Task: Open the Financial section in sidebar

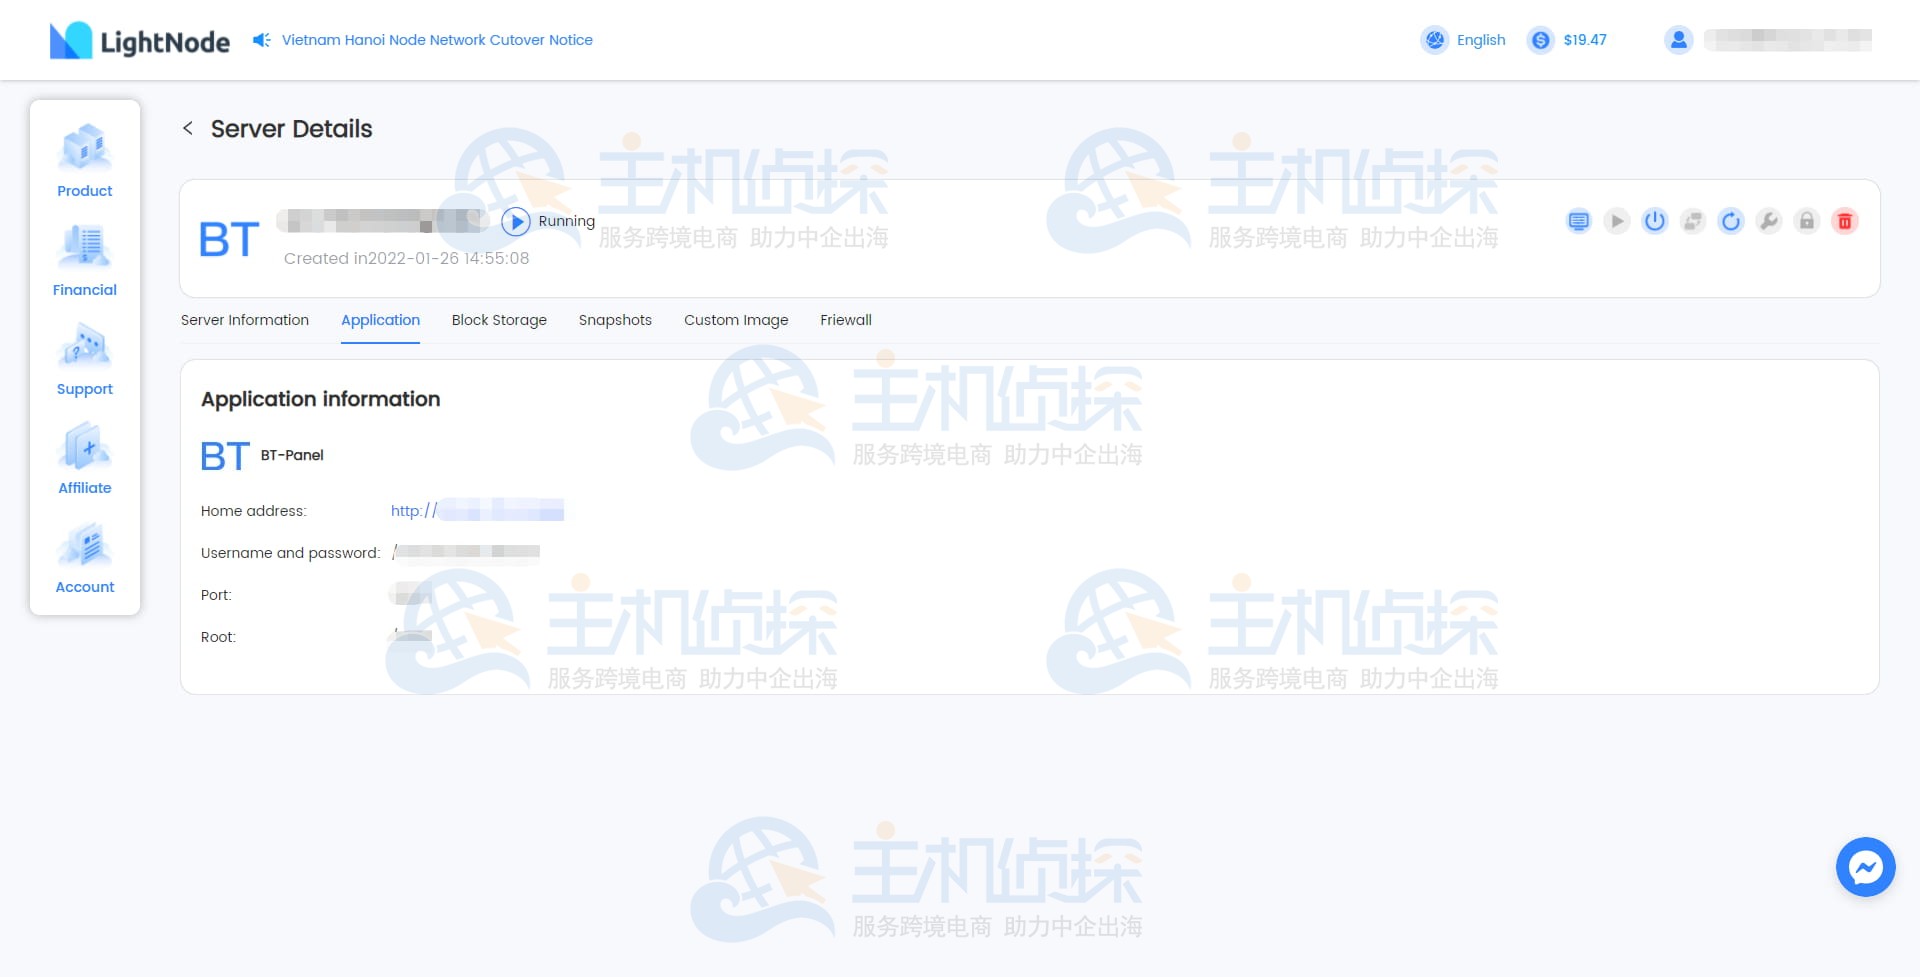Action: pos(84,262)
